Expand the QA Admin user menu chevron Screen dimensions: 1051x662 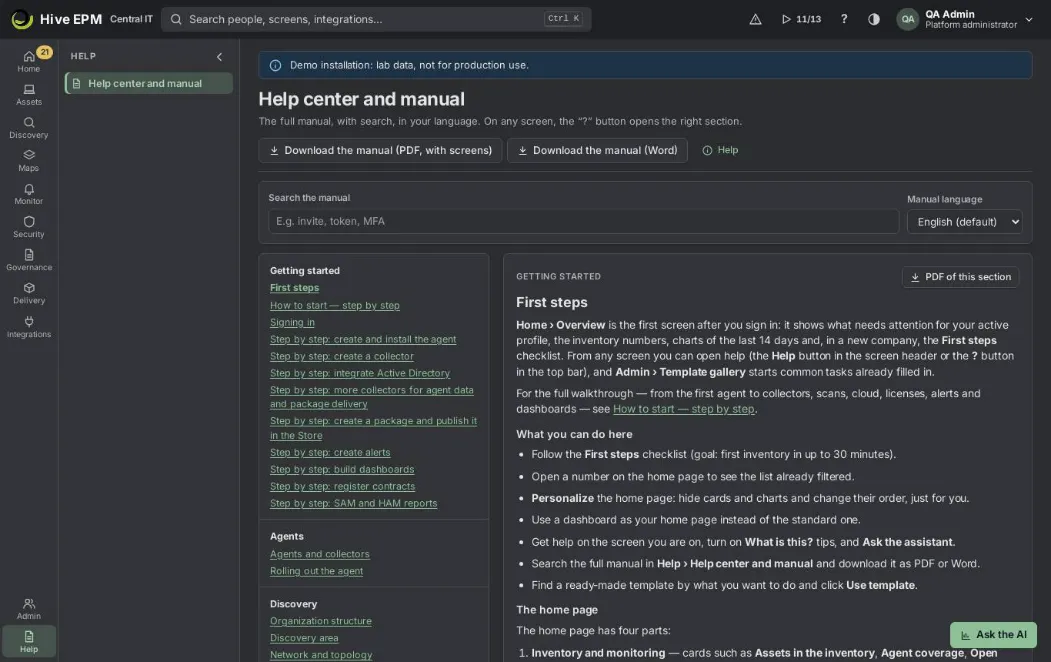[x=1029, y=19]
